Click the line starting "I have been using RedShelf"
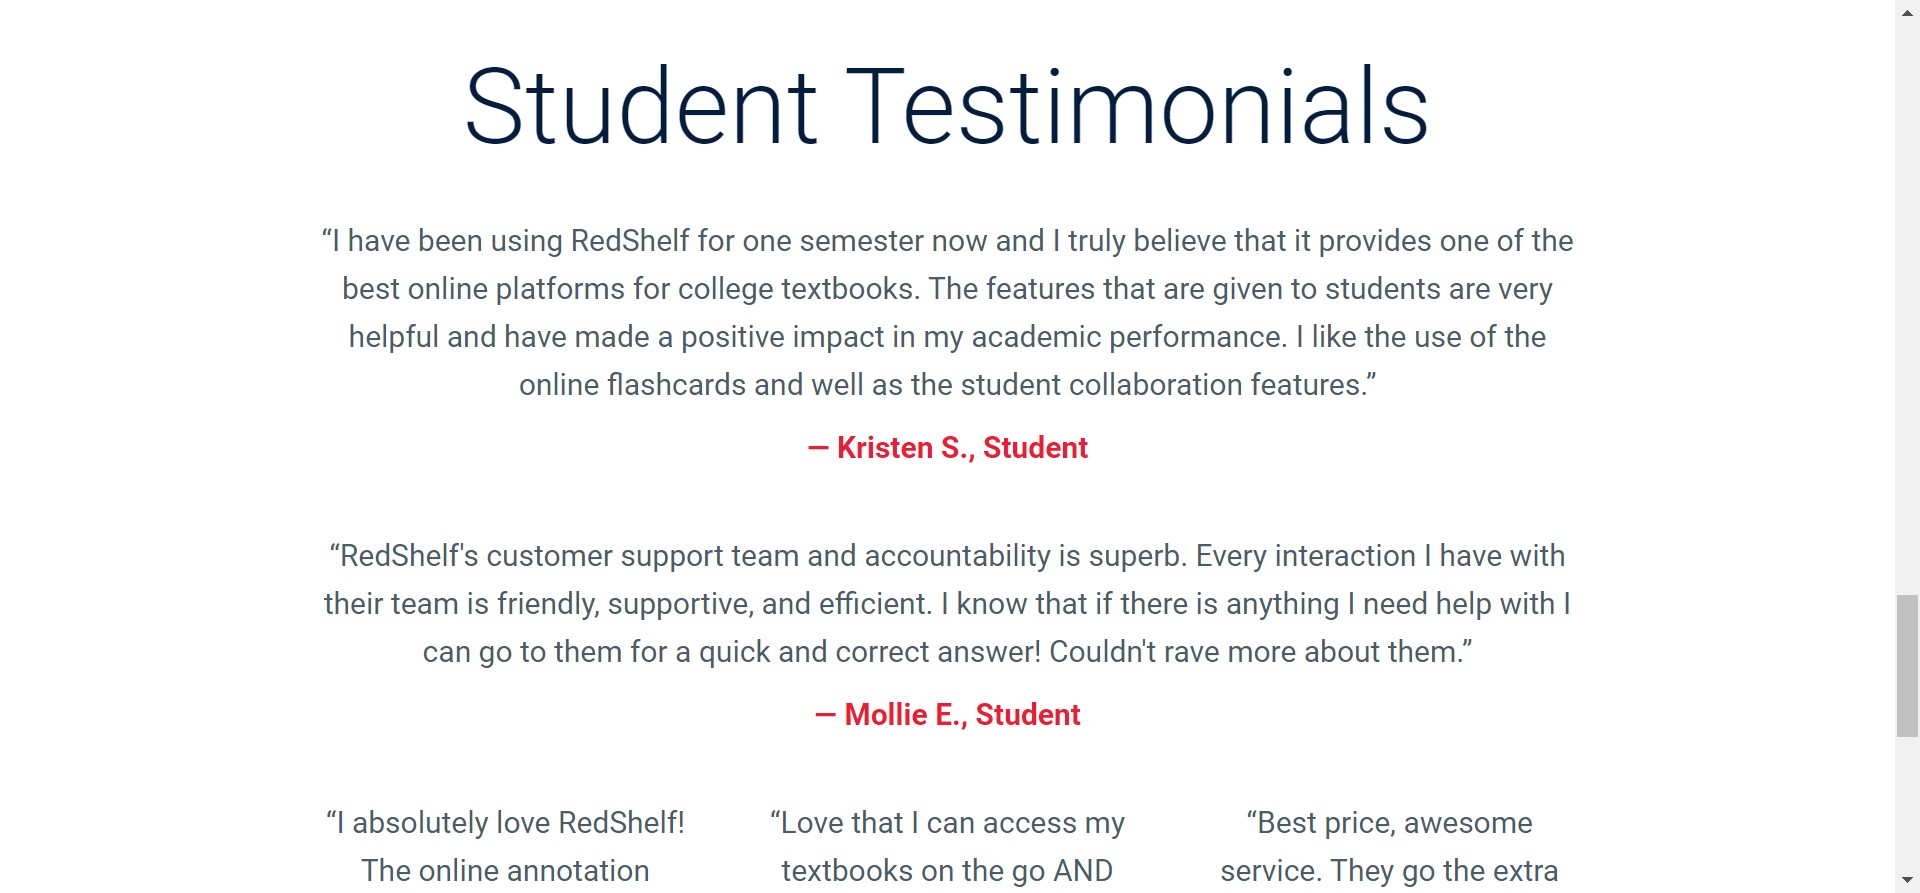Screen dimensions: 1920x893 coord(947,241)
